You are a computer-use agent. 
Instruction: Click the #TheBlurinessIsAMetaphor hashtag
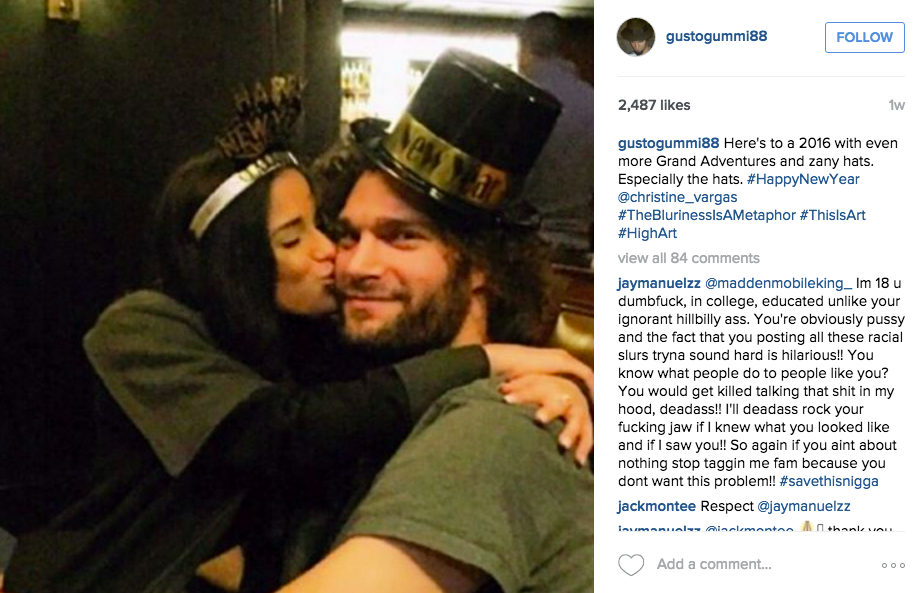pos(707,215)
